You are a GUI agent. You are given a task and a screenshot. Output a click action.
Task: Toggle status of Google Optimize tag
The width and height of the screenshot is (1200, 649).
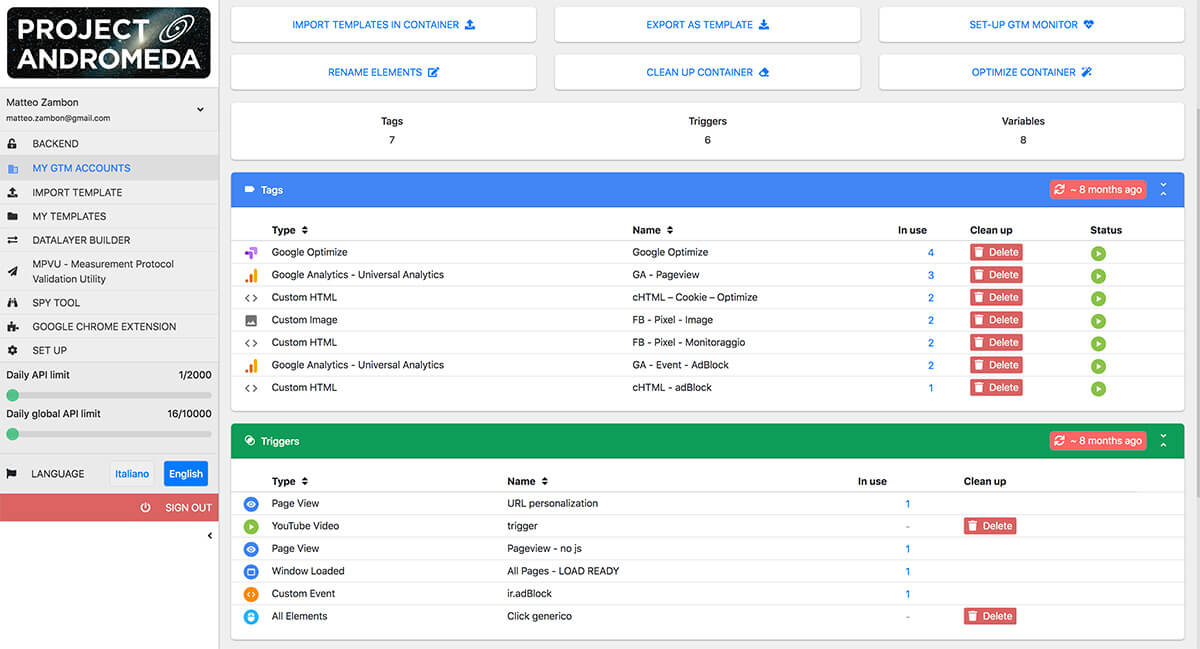pyautogui.click(x=1098, y=253)
